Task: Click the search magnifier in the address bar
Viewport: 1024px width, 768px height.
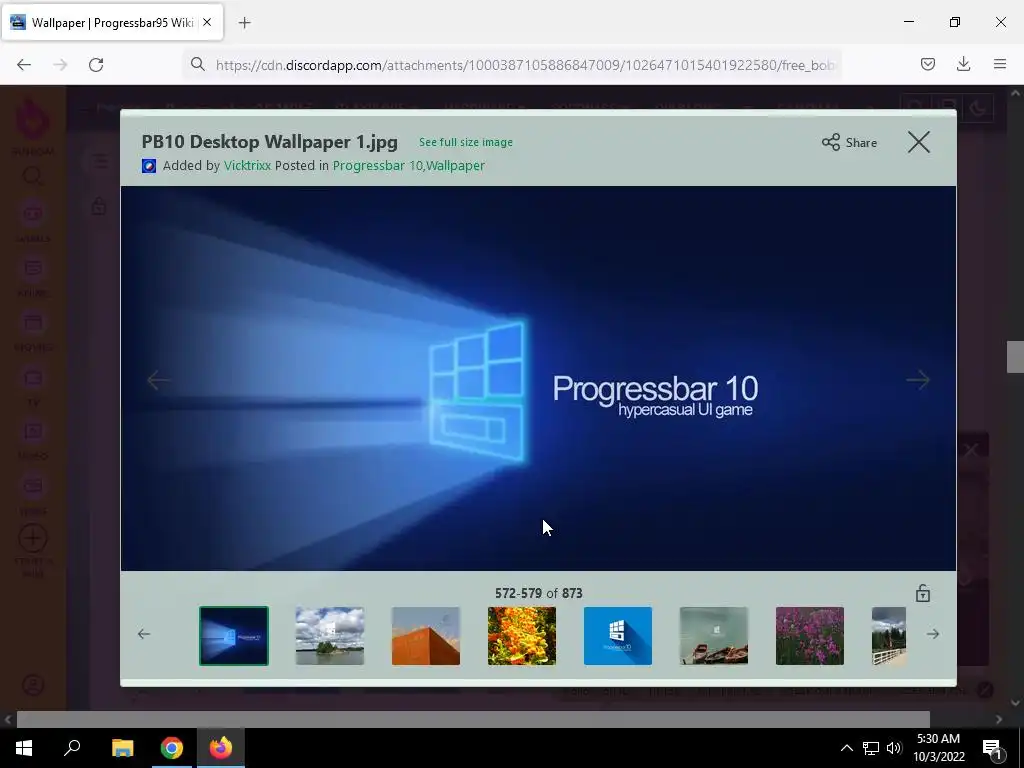Action: [x=198, y=64]
